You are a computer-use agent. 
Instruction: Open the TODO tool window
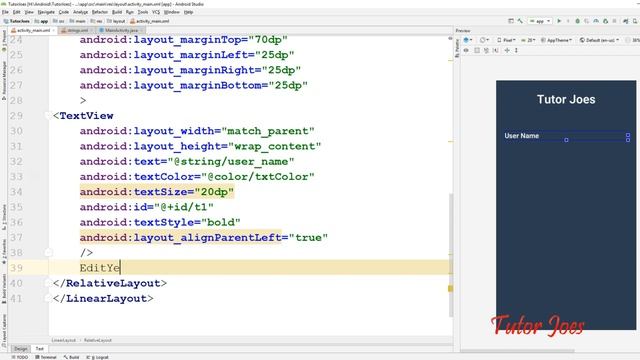point(20,357)
